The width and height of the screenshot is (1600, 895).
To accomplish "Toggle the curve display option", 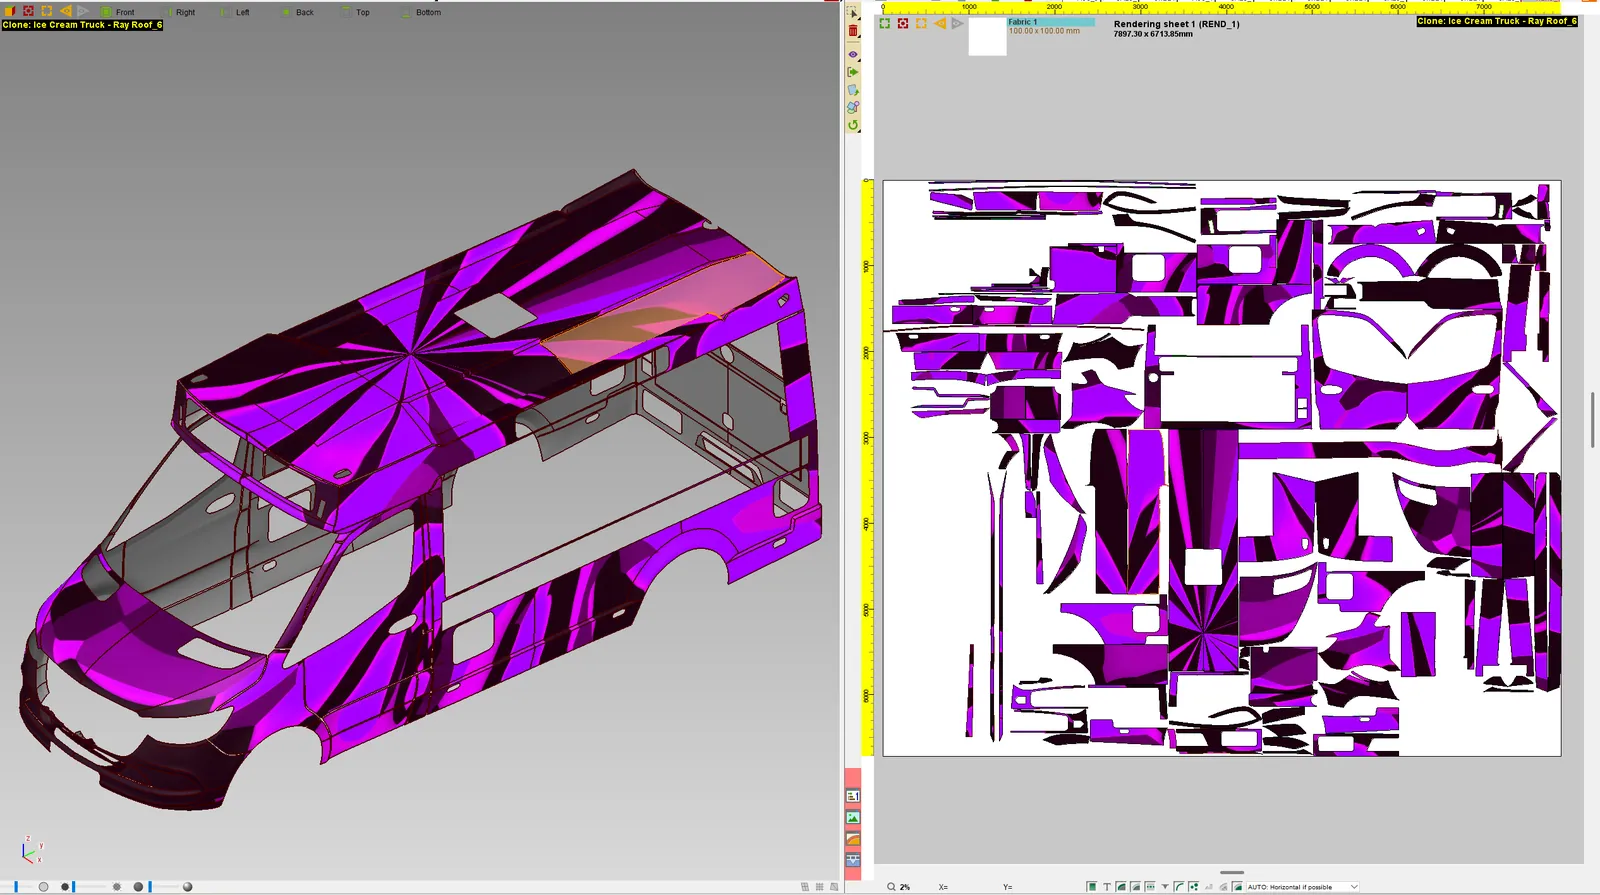I will click(x=1179, y=887).
